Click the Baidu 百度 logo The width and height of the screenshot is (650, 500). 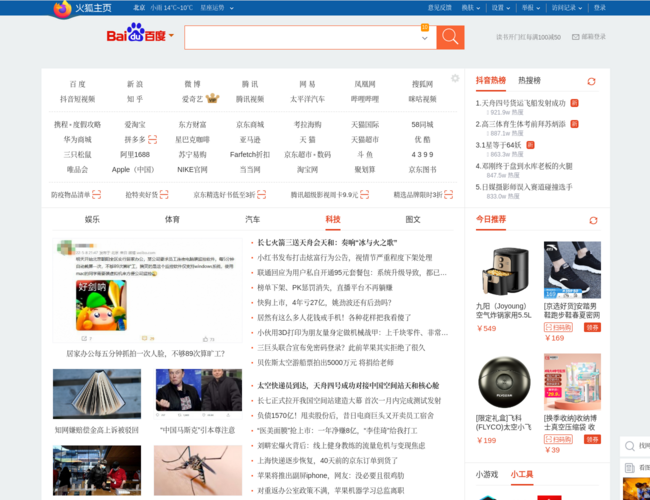136,33
